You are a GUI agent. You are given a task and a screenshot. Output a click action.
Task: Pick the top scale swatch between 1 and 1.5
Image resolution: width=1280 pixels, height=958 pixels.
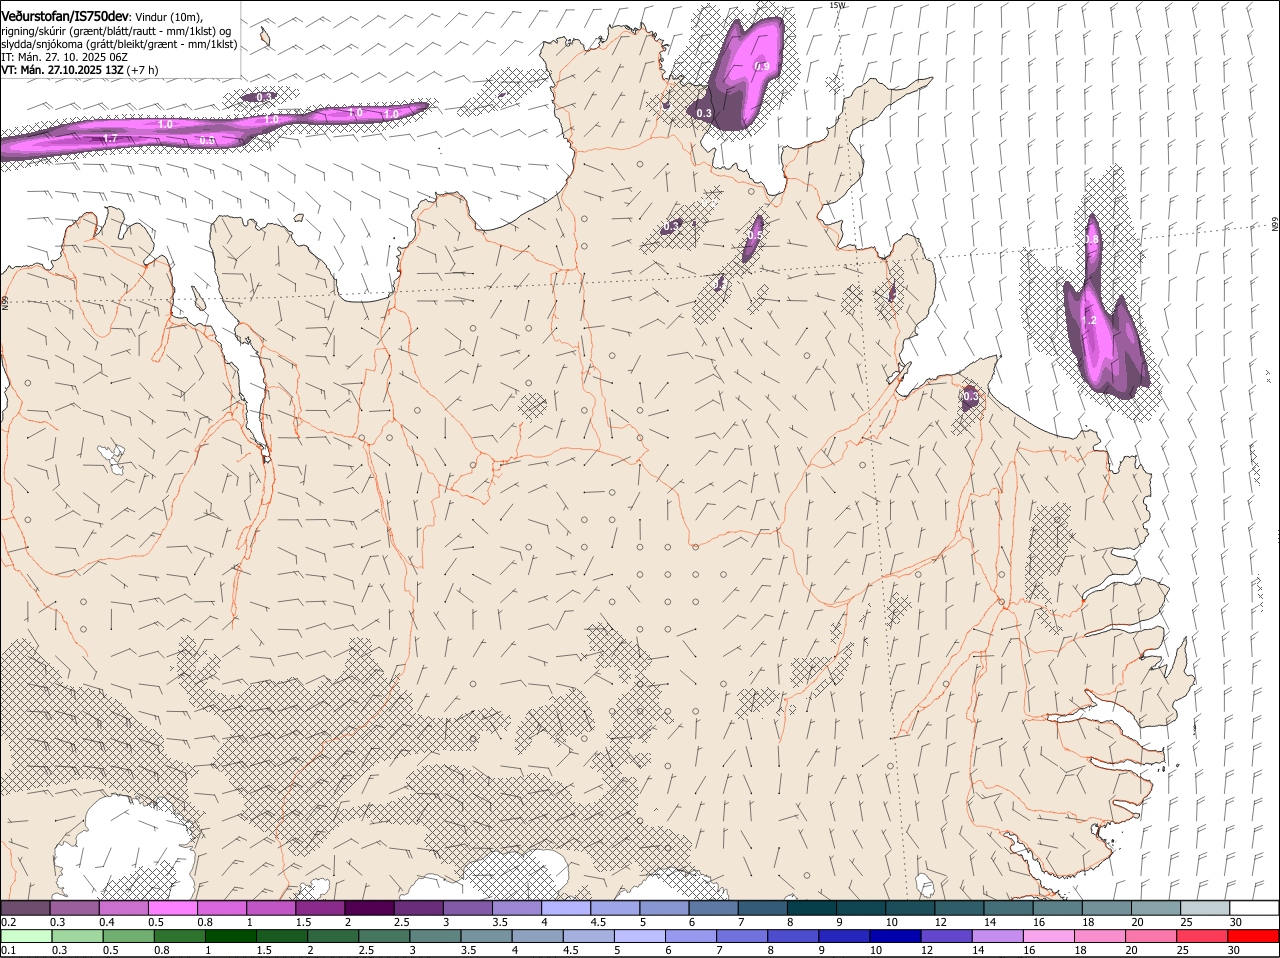click(x=270, y=908)
